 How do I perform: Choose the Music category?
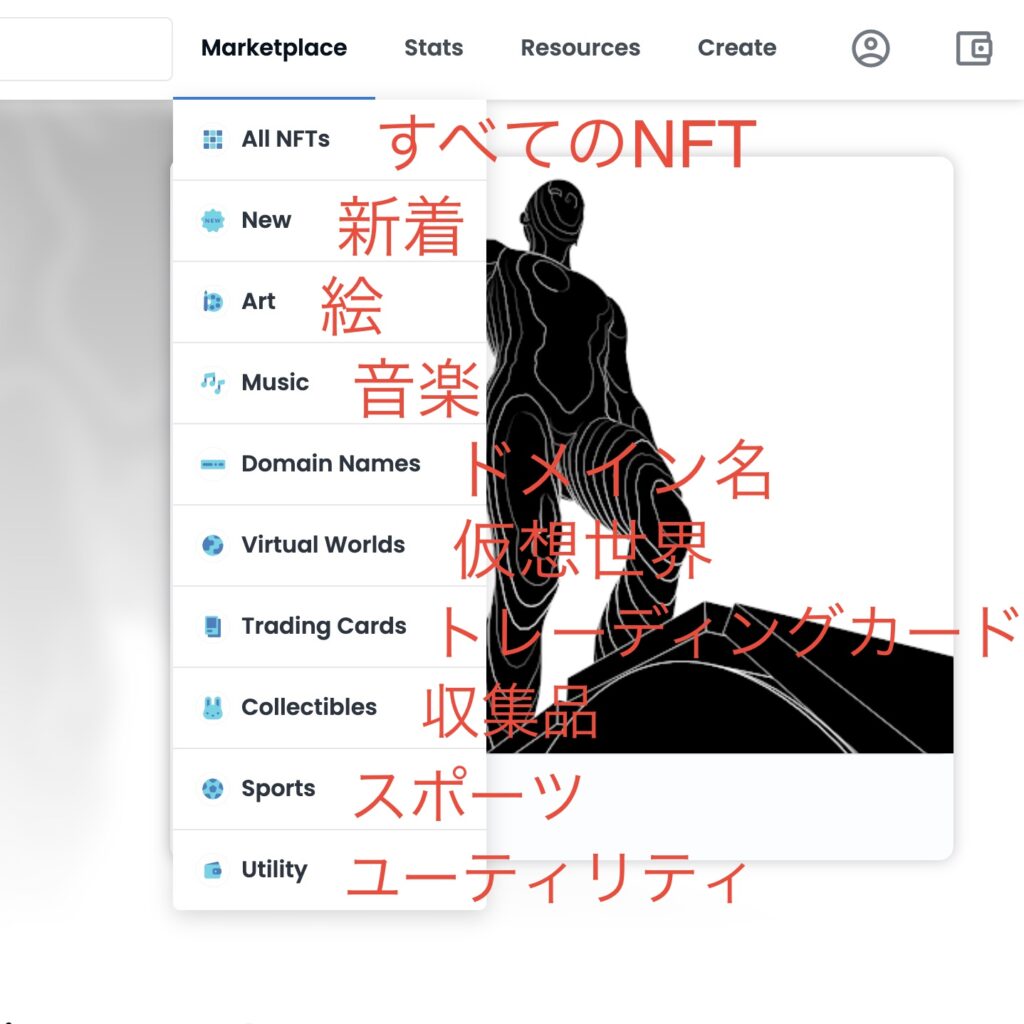point(330,383)
